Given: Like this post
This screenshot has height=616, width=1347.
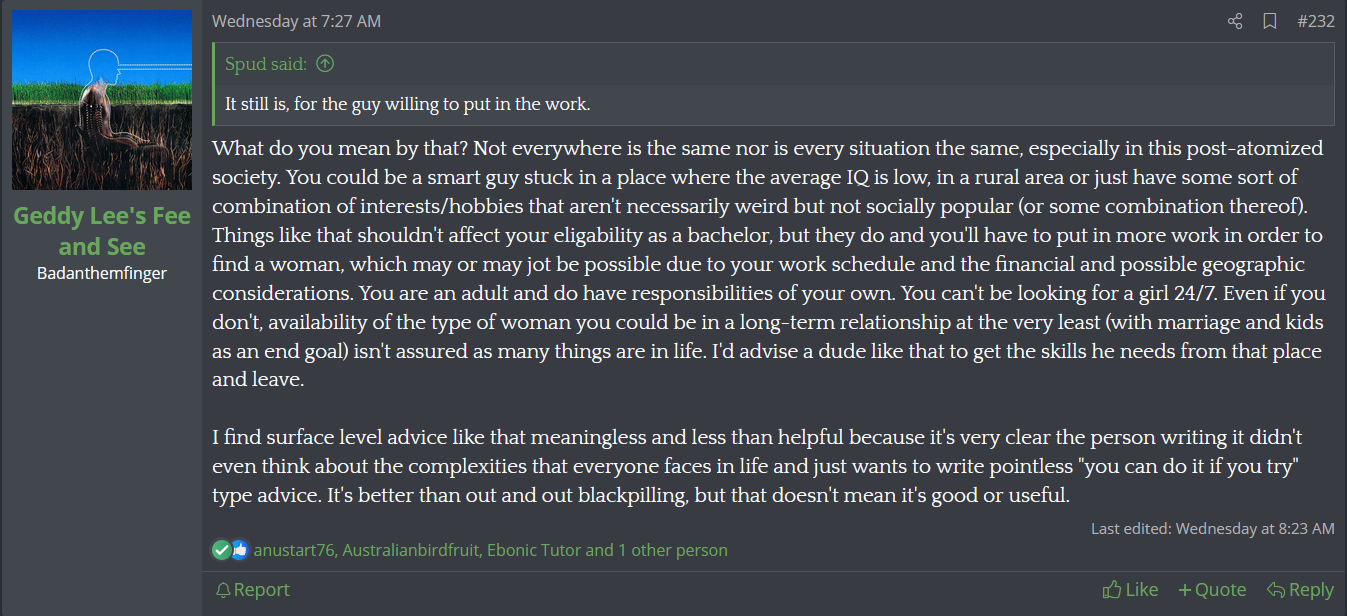Looking at the screenshot, I should 1130,590.
